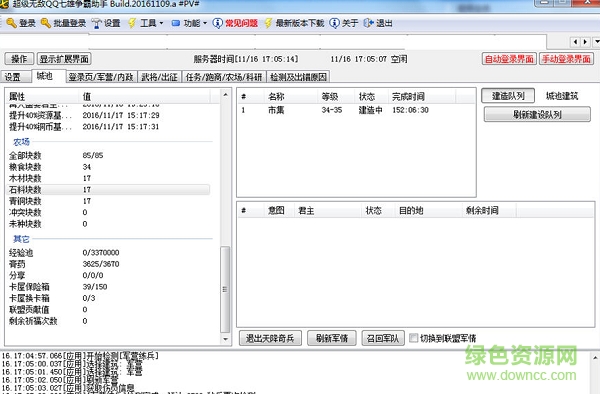Viewport: 600px width, 394px height.
Task: Click the 刷新军情 button
Action: [332, 338]
